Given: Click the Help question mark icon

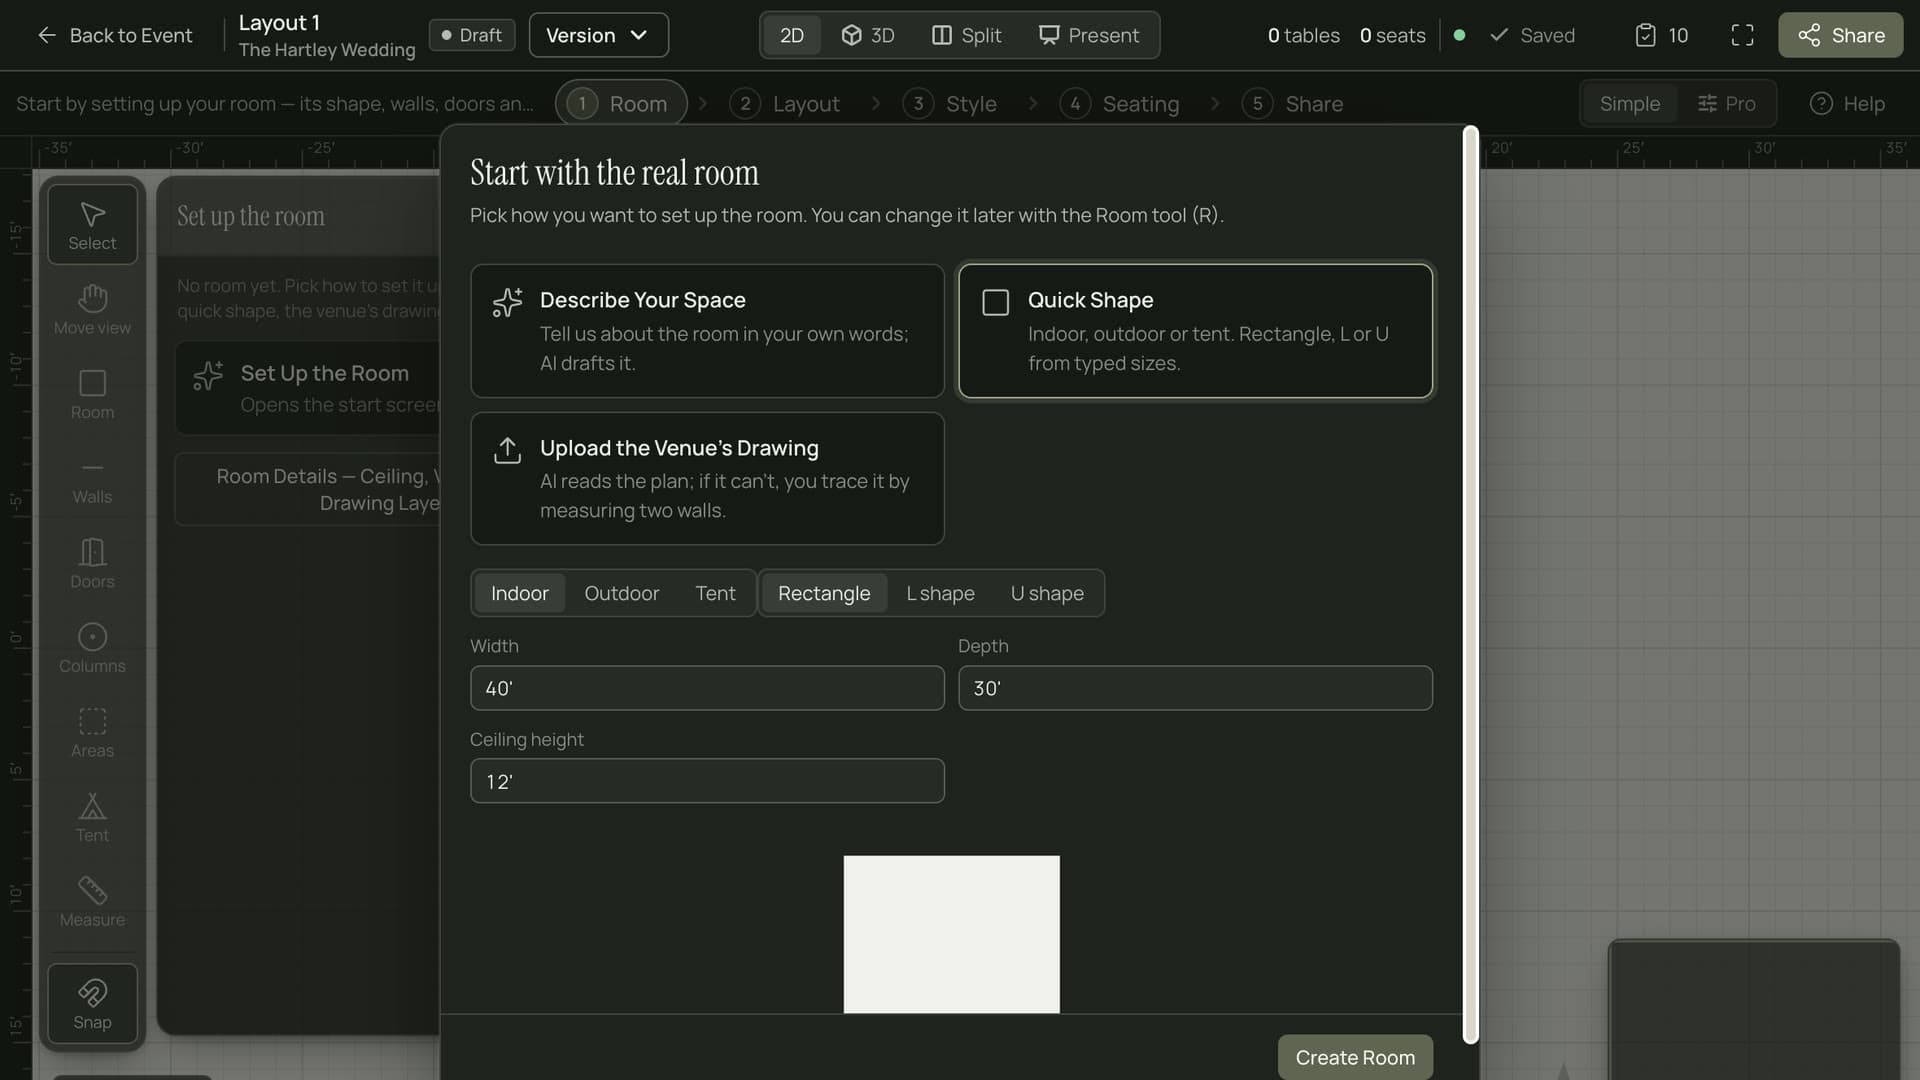Looking at the screenshot, I should (x=1848, y=103).
